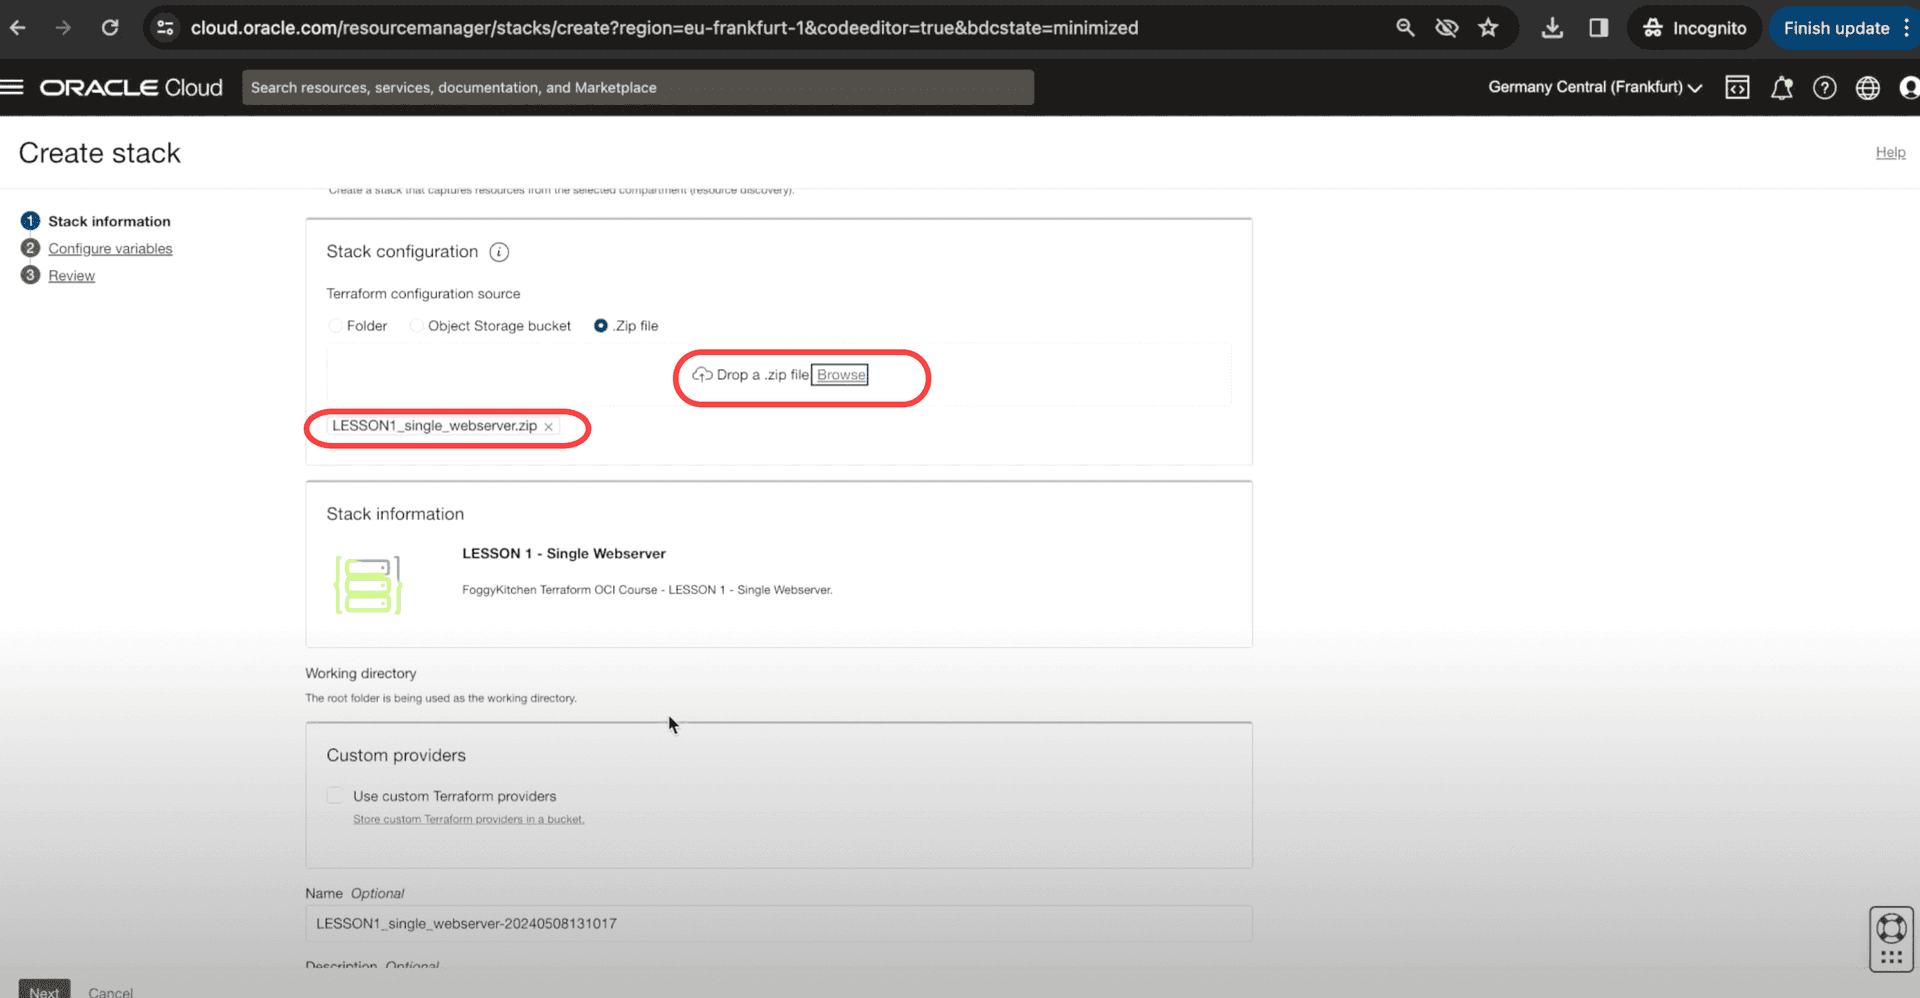Viewport: 1920px width, 998px height.
Task: Toggle browser side panel
Action: 1598,28
